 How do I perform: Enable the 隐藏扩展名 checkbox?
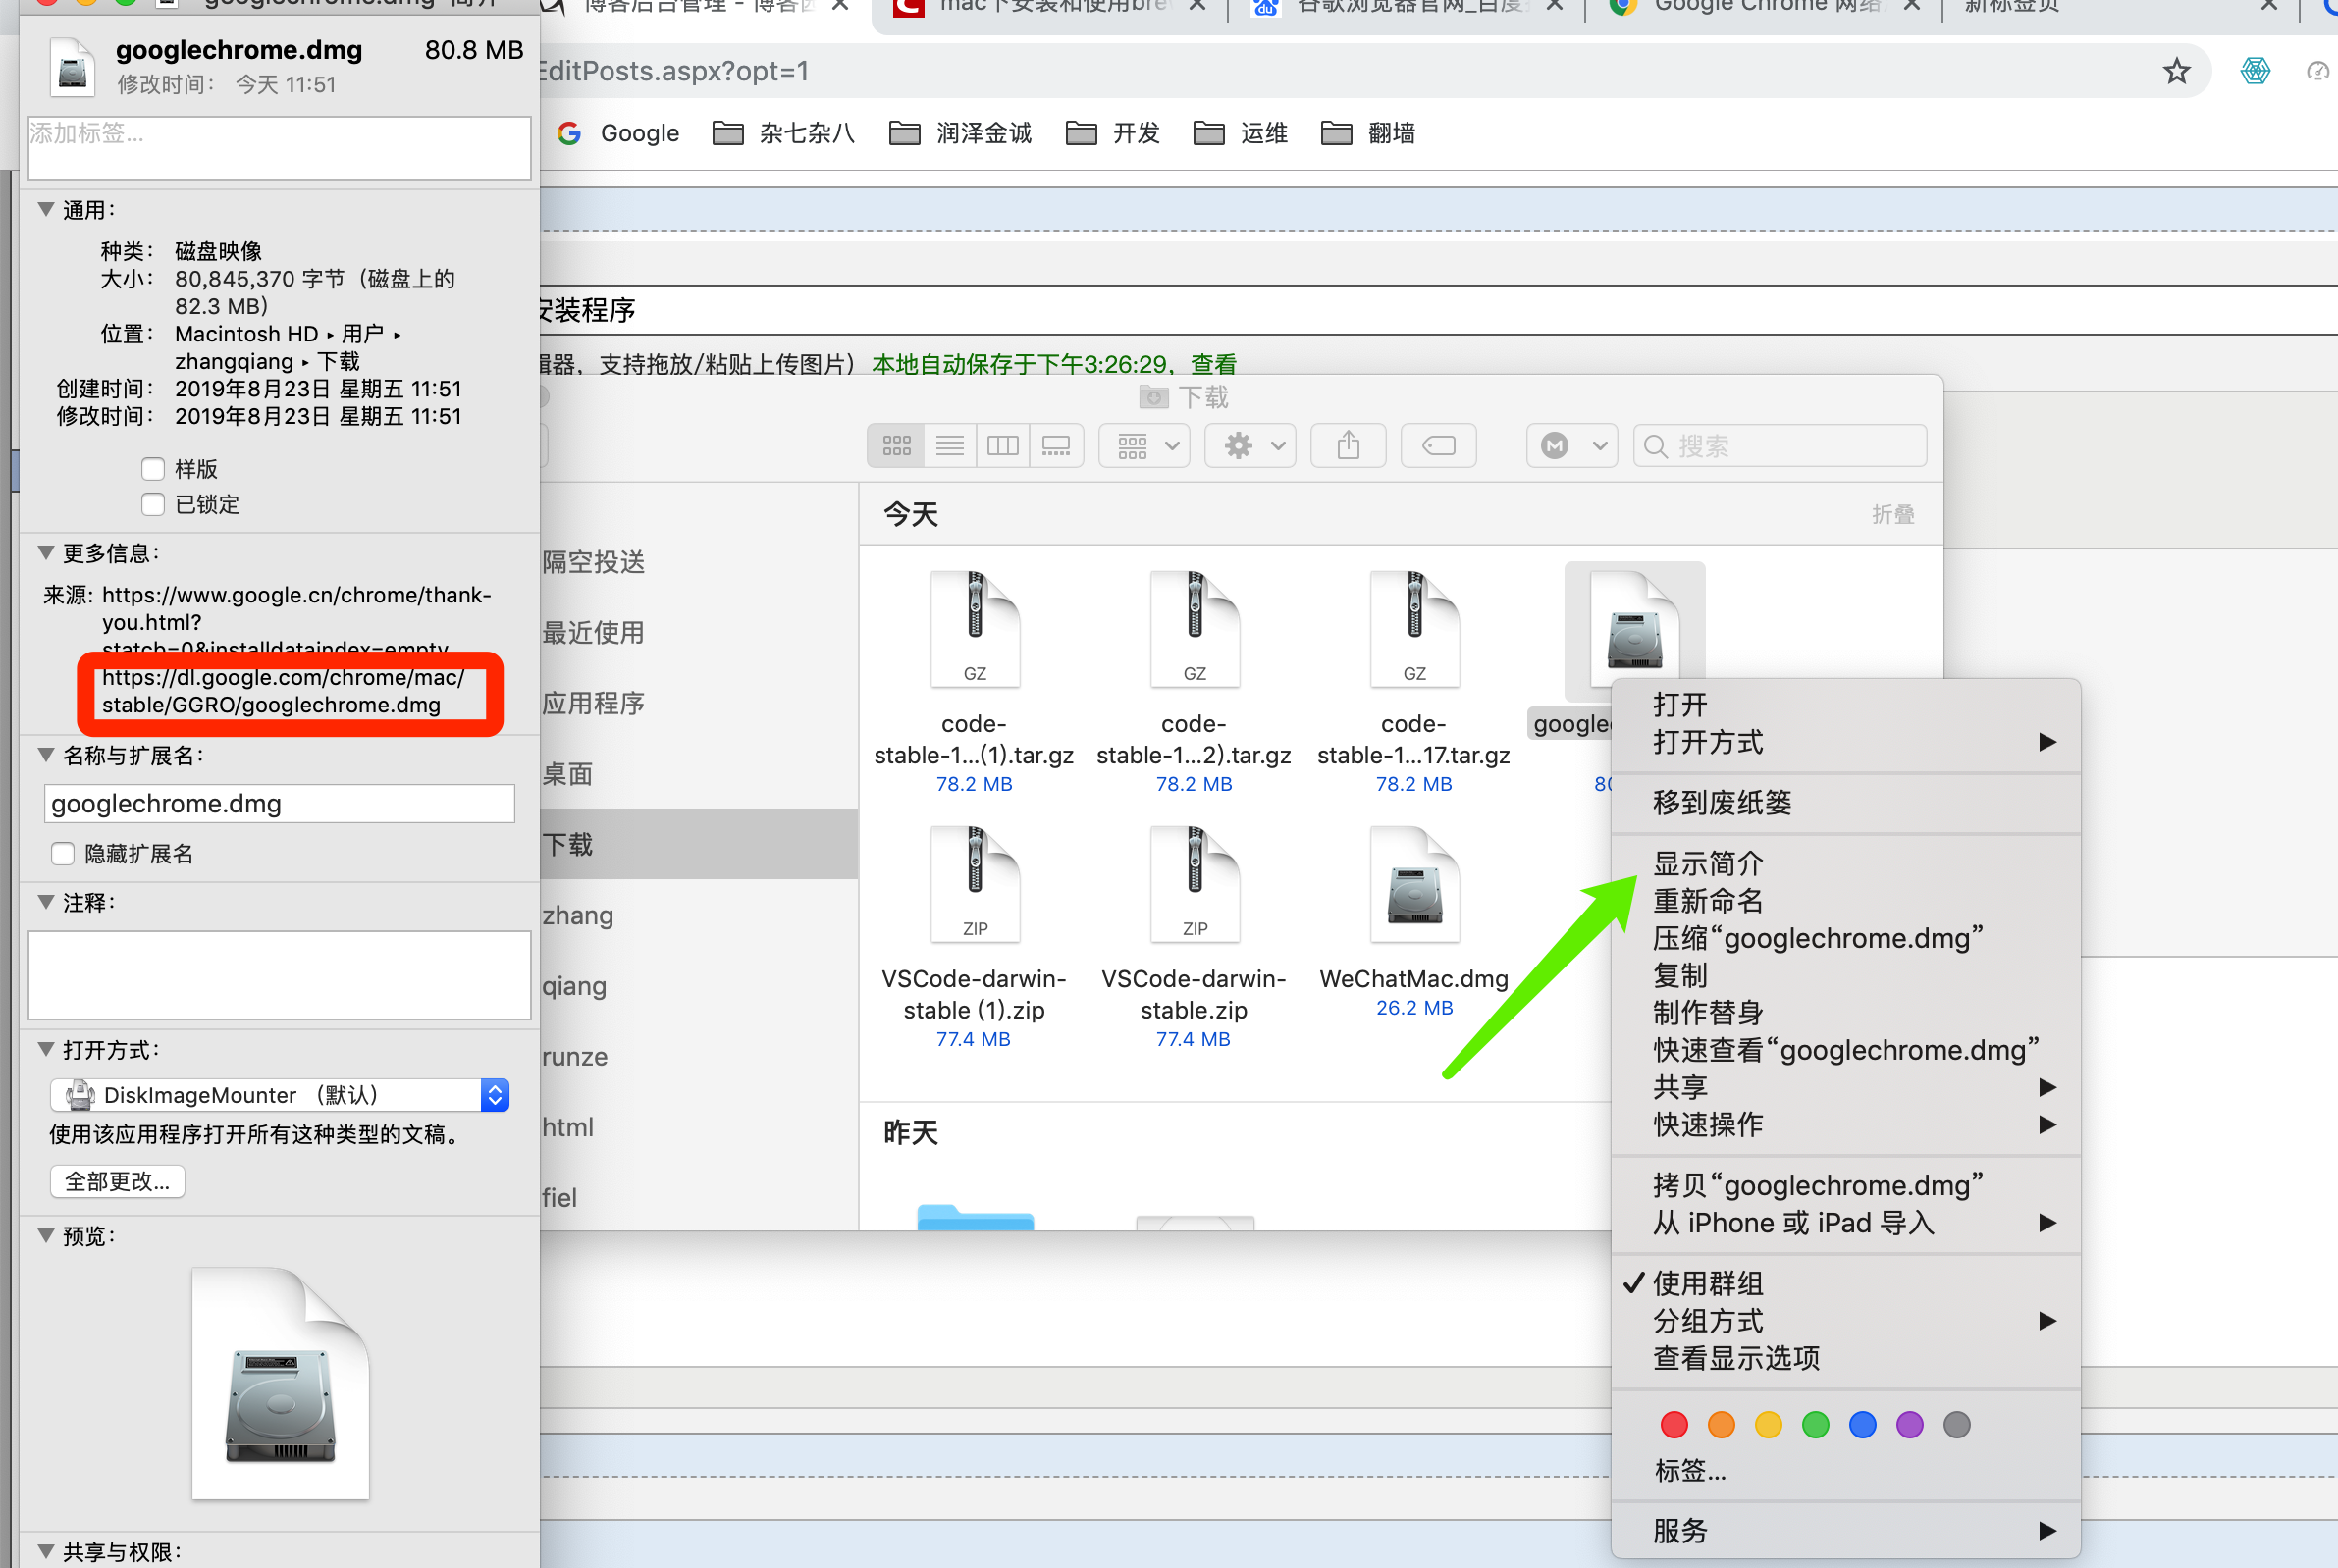tap(62, 853)
